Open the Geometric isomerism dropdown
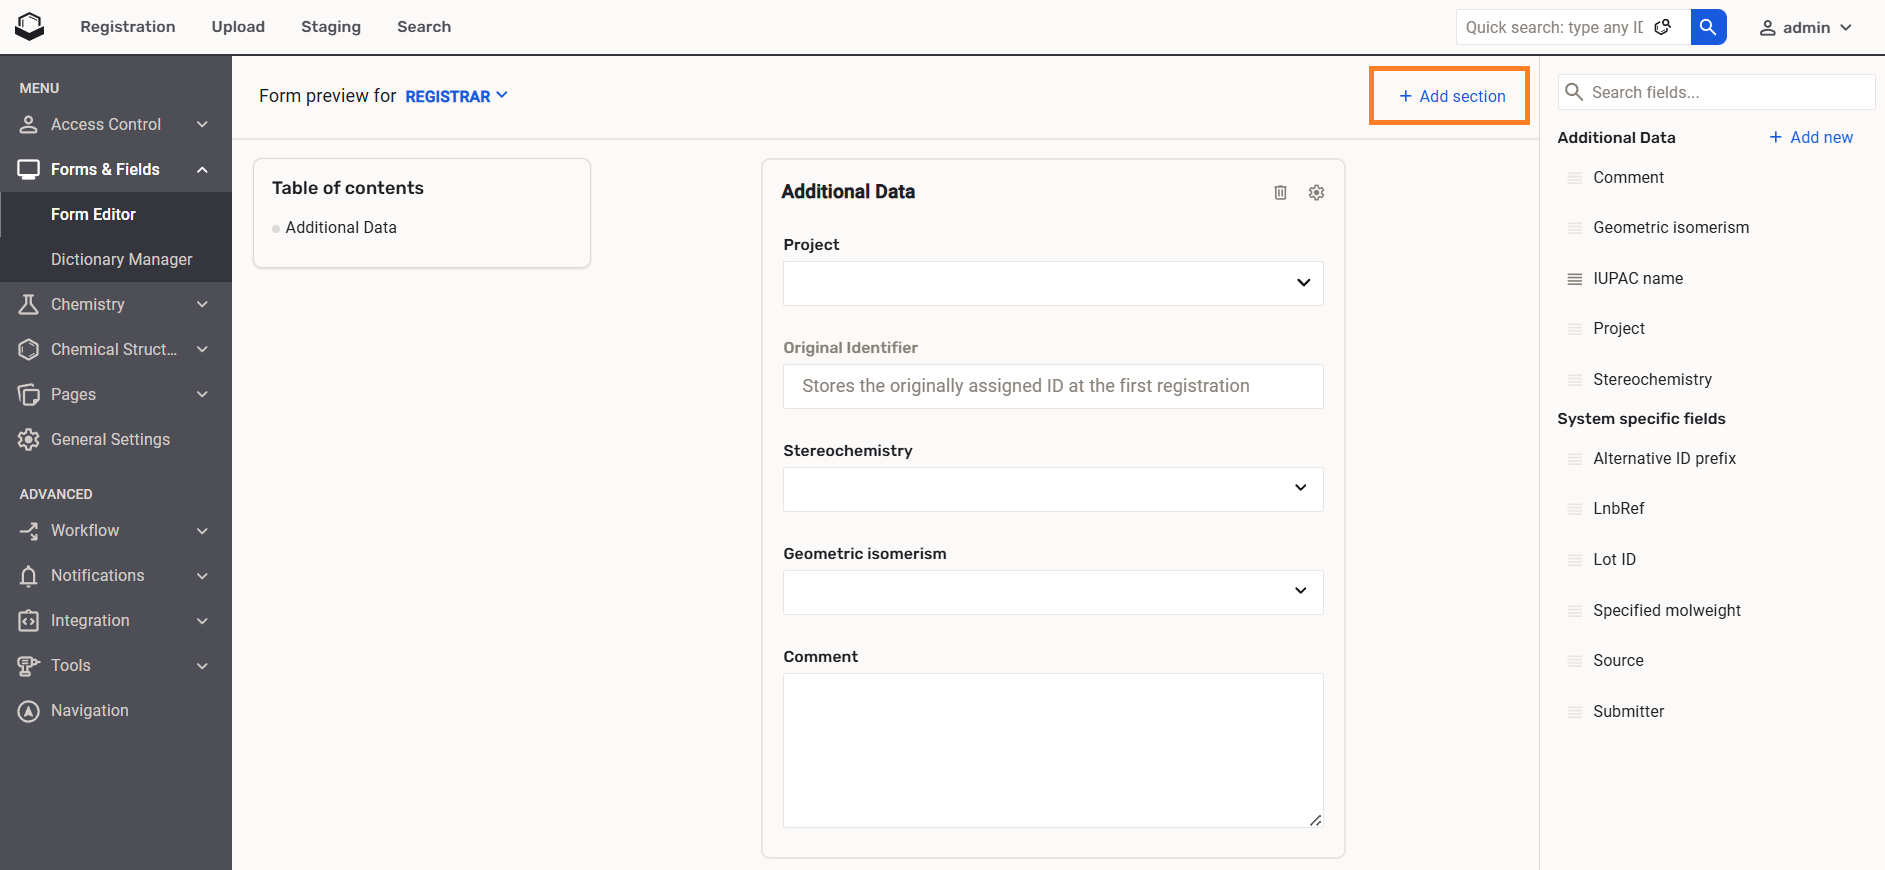 (1052, 592)
